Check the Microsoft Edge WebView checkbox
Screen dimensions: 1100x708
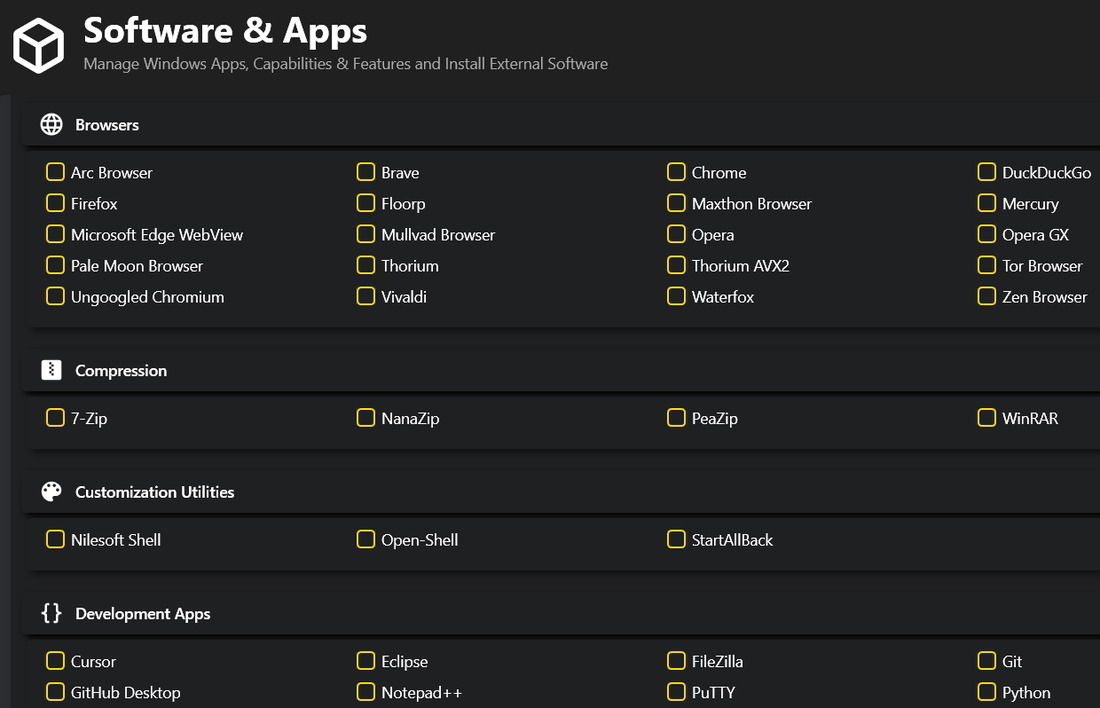tap(55, 234)
